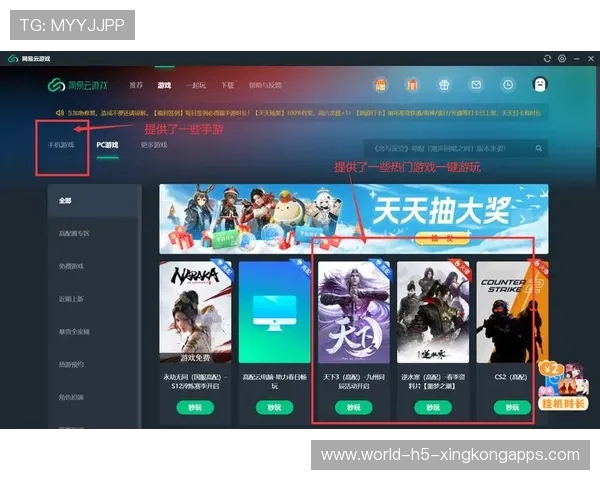Open the Counter Strike game cover
Viewport: 600px width, 480px height.
pyautogui.click(x=512, y=312)
